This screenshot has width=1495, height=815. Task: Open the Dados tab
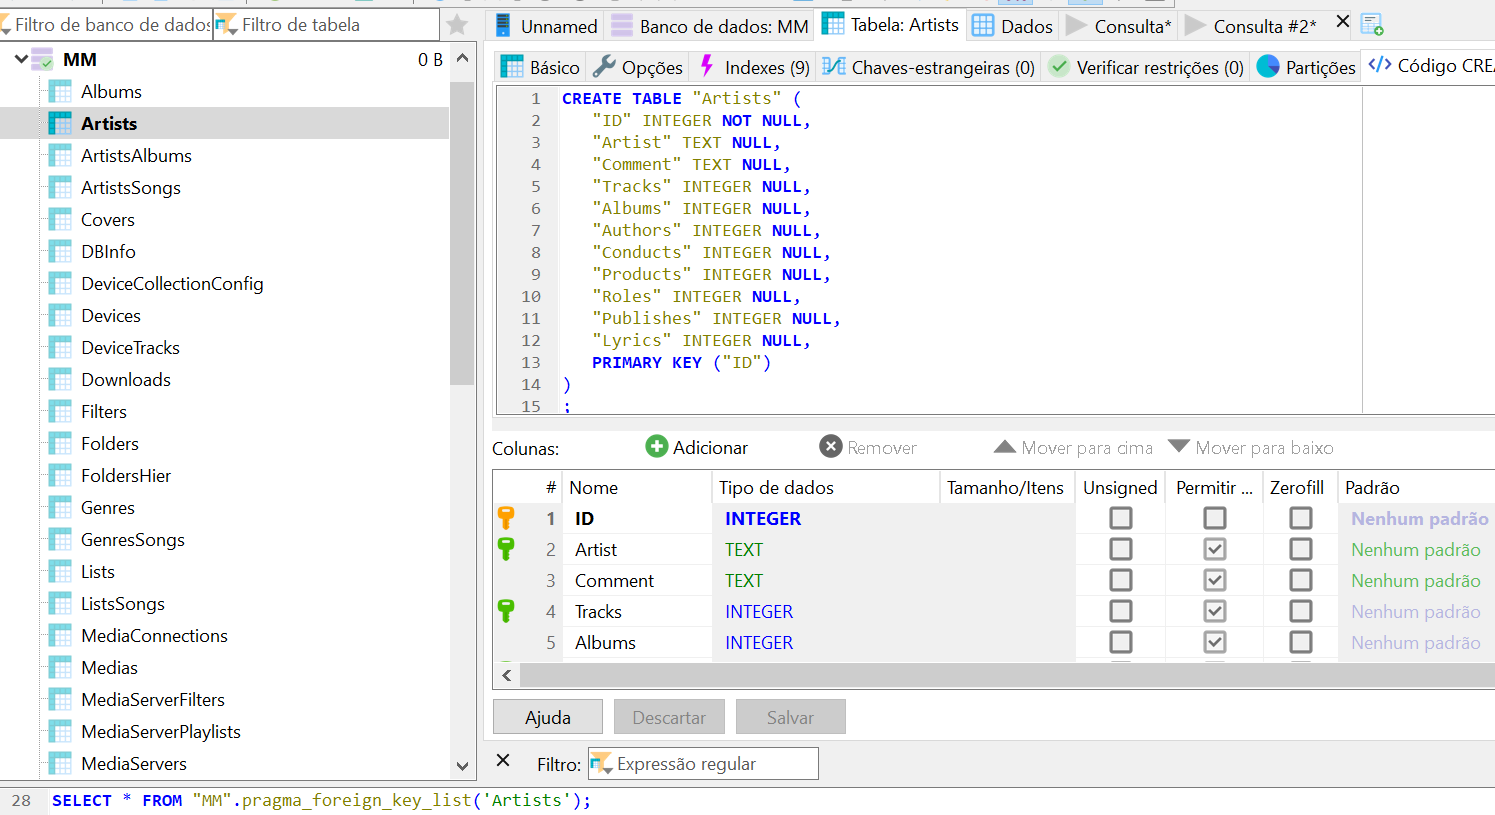coord(1013,26)
